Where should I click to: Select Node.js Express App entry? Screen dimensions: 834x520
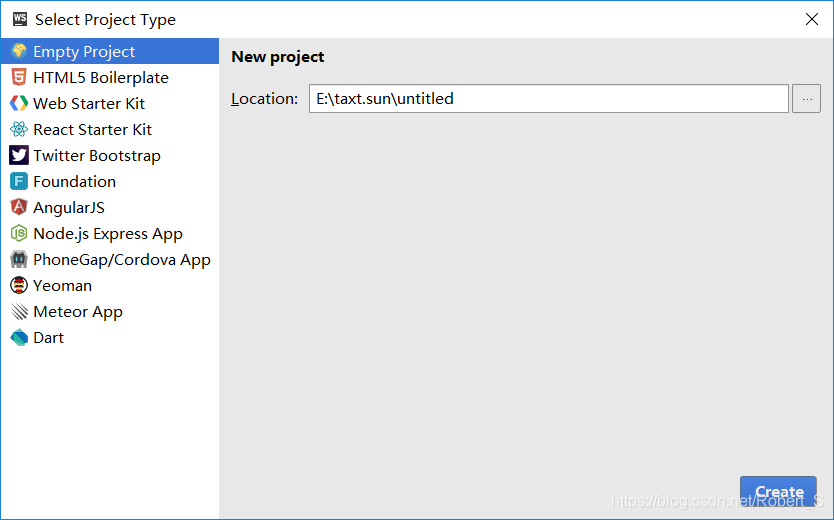point(110,233)
